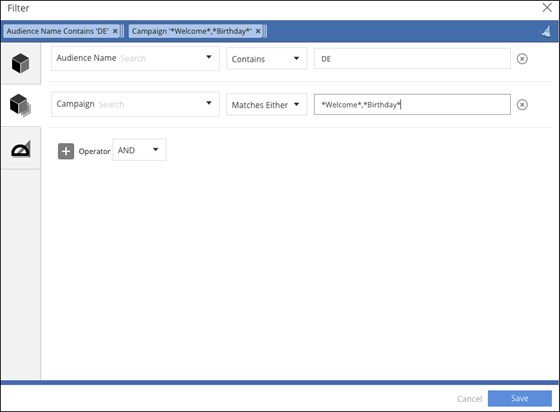The width and height of the screenshot is (560, 412).
Task: Remove the Campaign filter row
Action: click(522, 105)
